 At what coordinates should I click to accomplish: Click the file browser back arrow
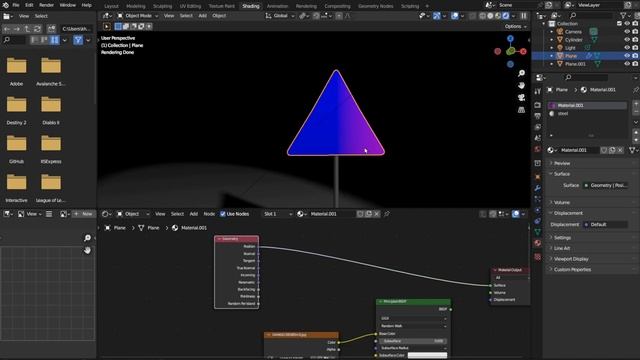coord(7,29)
